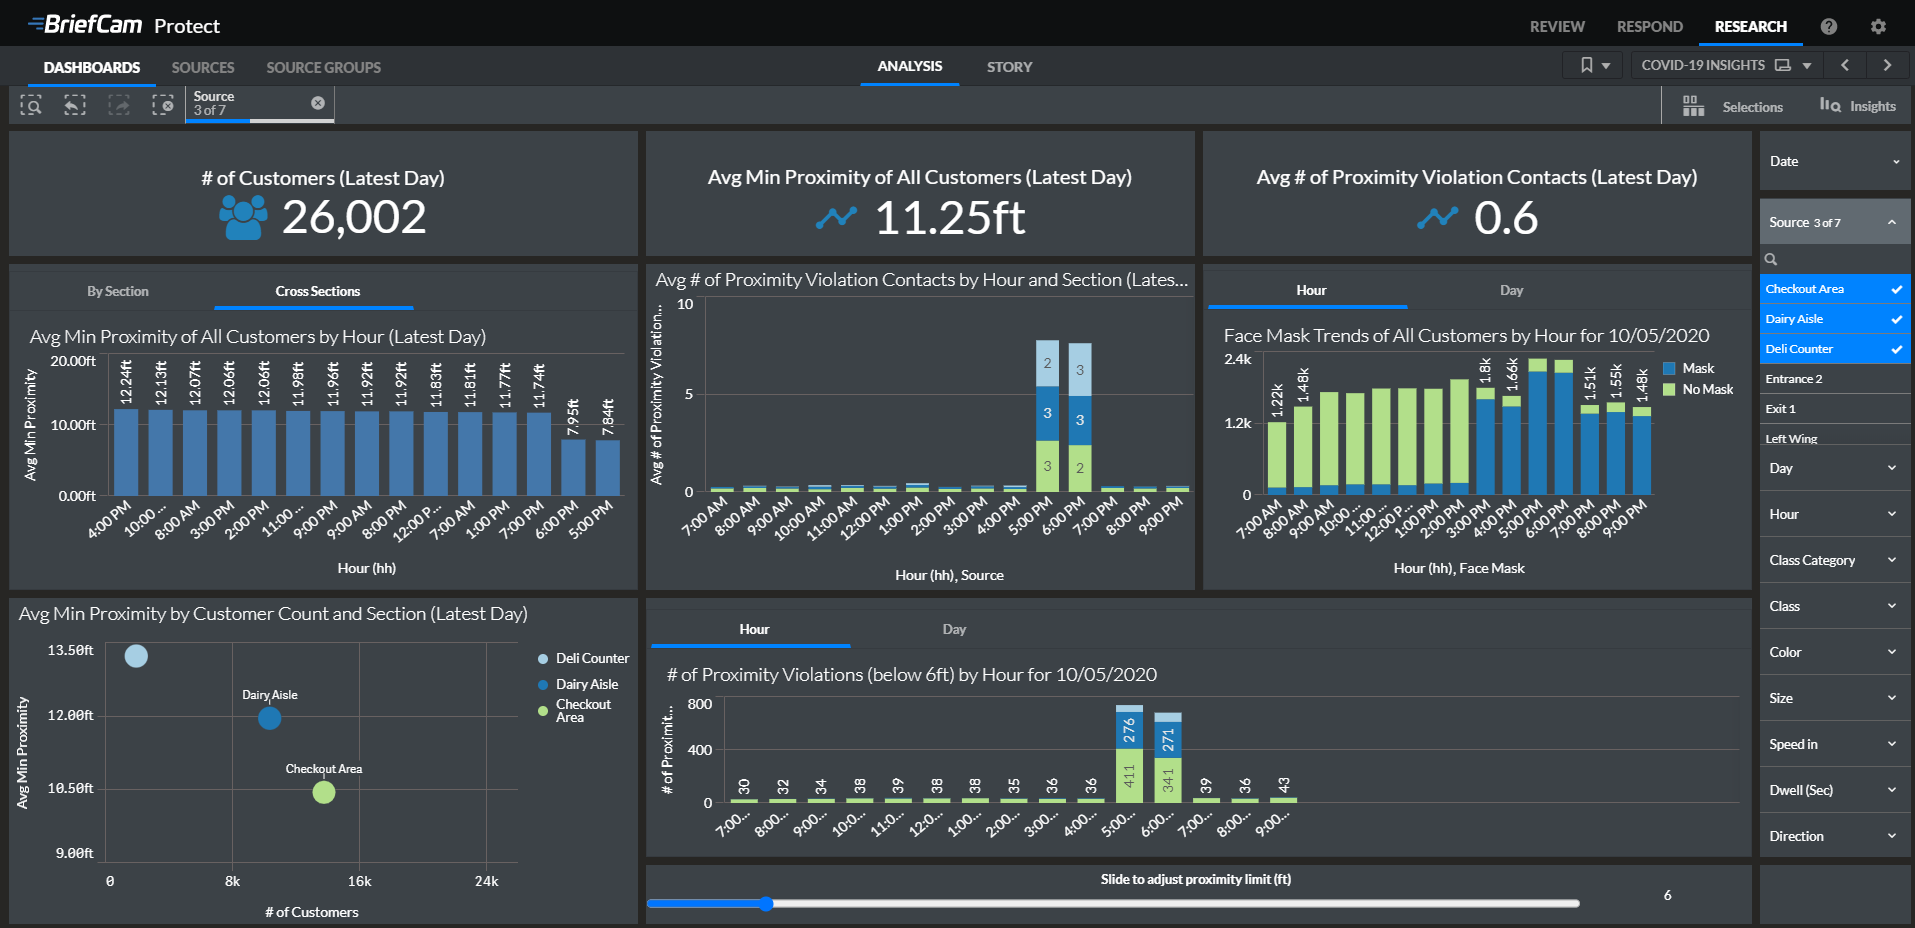Screen dimensions: 1915x928
Task: Select the ANALYSIS view
Action: pos(910,66)
